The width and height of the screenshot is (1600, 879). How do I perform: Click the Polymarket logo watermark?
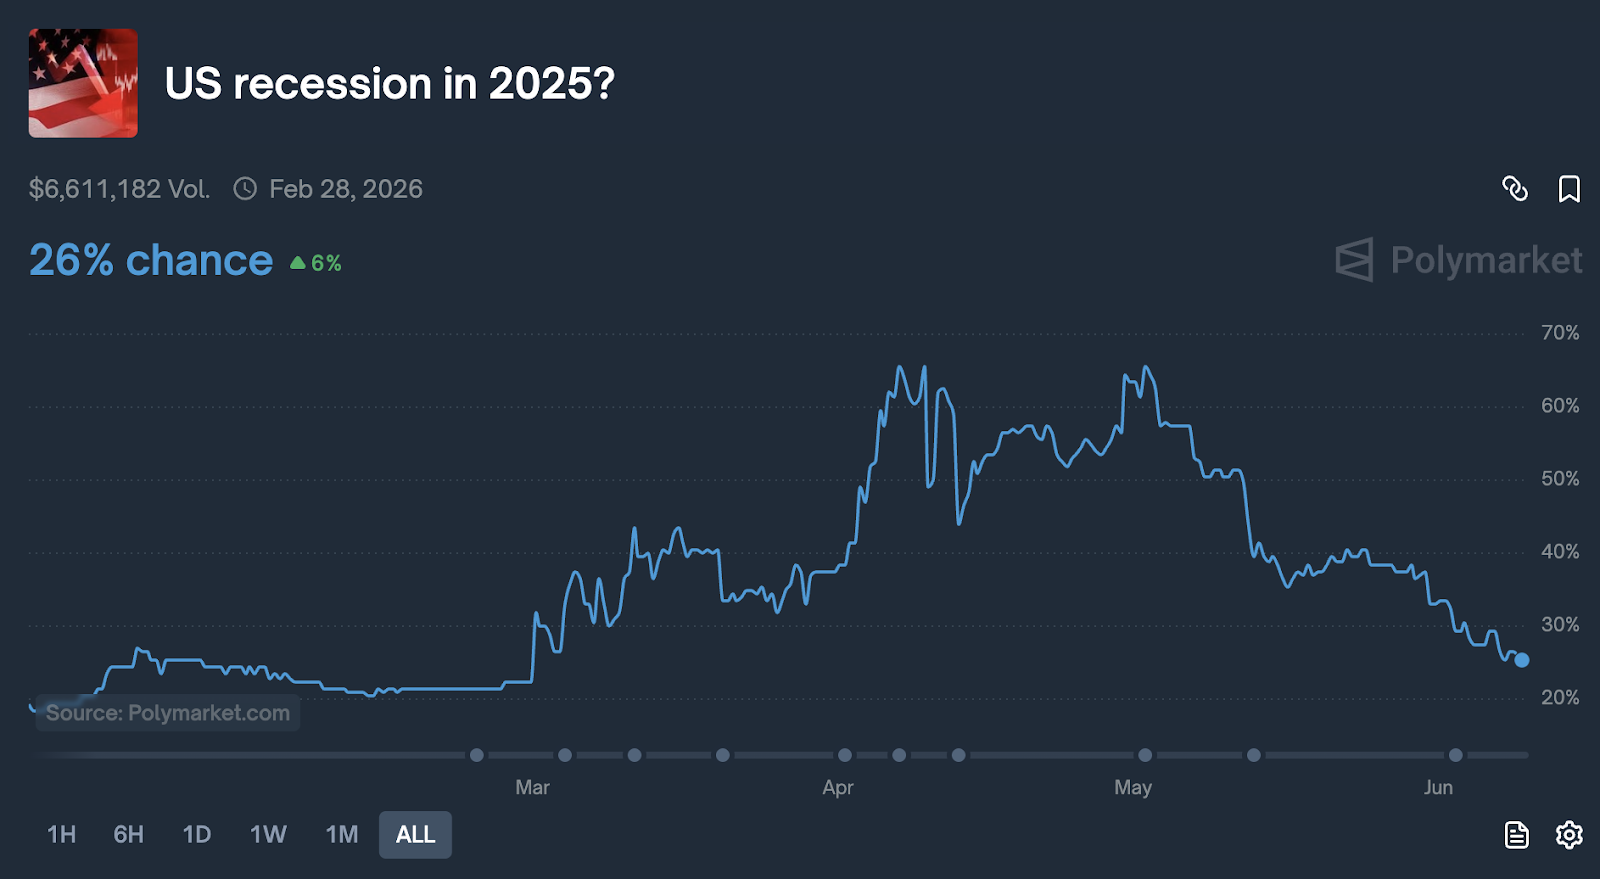(1459, 260)
